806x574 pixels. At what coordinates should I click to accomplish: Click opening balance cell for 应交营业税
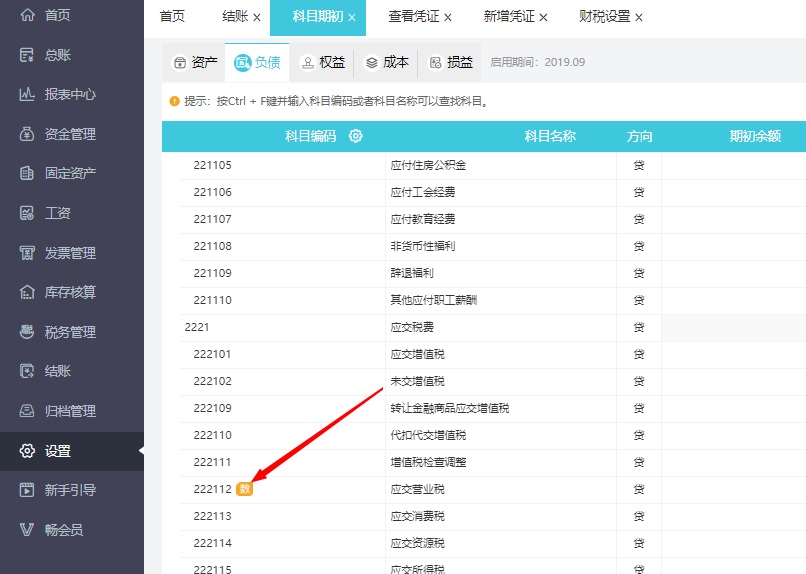coord(734,490)
